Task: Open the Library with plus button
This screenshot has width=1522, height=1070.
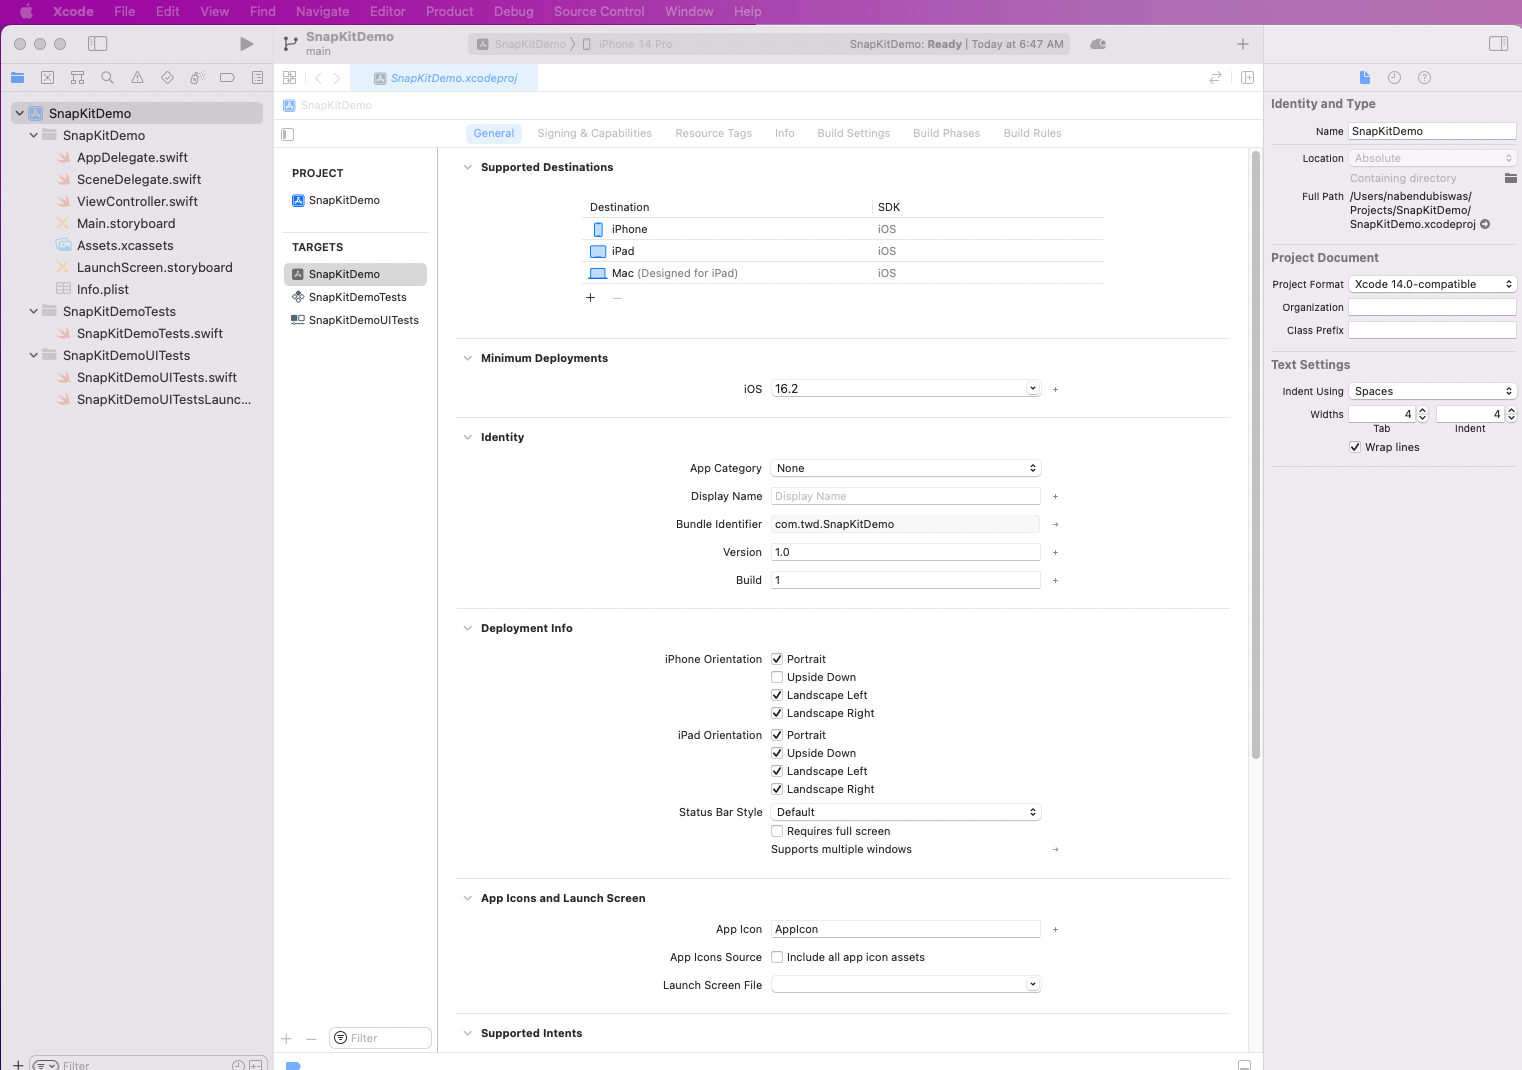Action: [1243, 44]
